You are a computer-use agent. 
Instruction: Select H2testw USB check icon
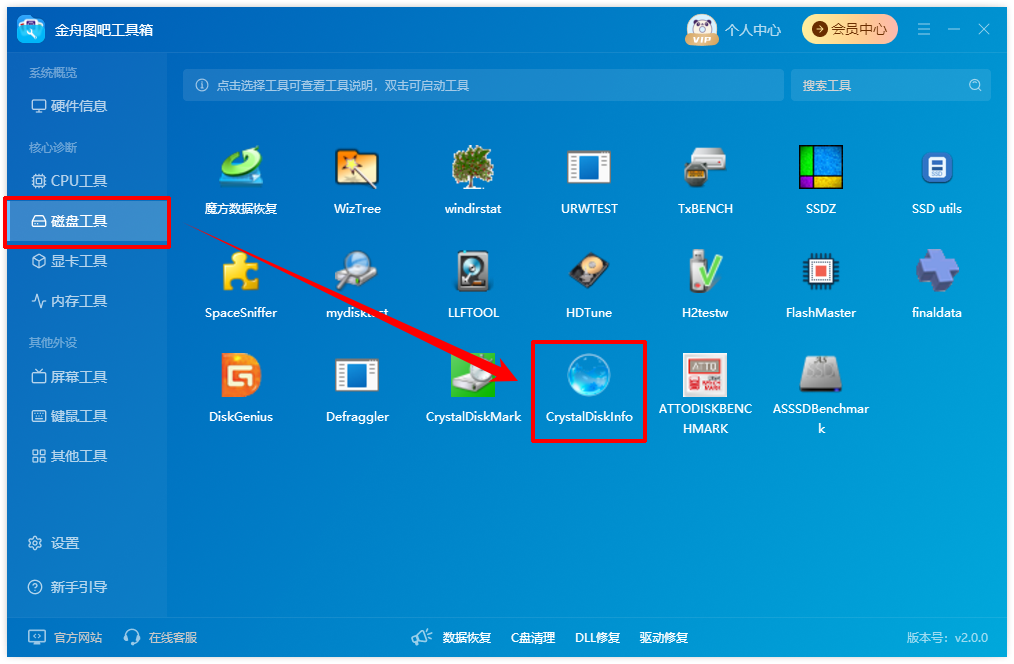coord(705,271)
